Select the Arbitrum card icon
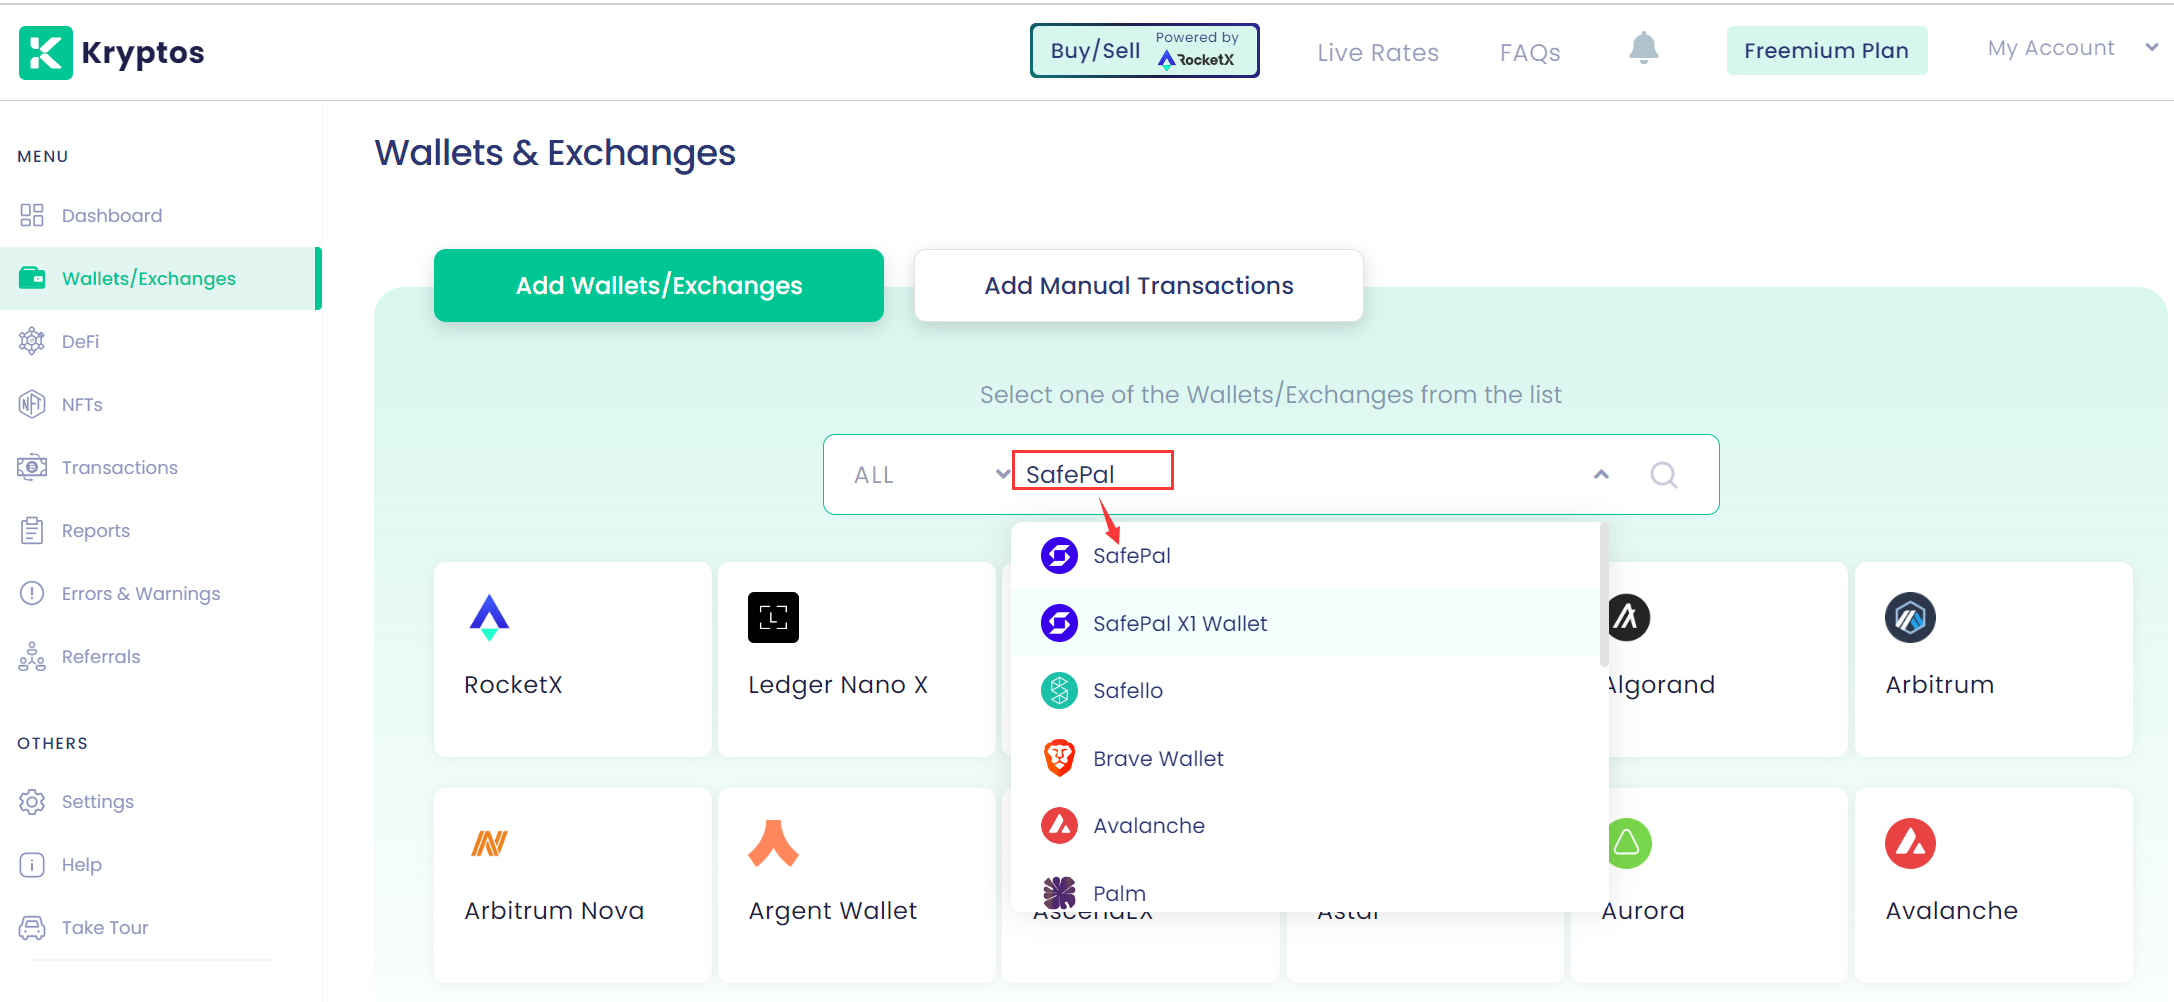The image size is (2174, 1002). (1910, 618)
